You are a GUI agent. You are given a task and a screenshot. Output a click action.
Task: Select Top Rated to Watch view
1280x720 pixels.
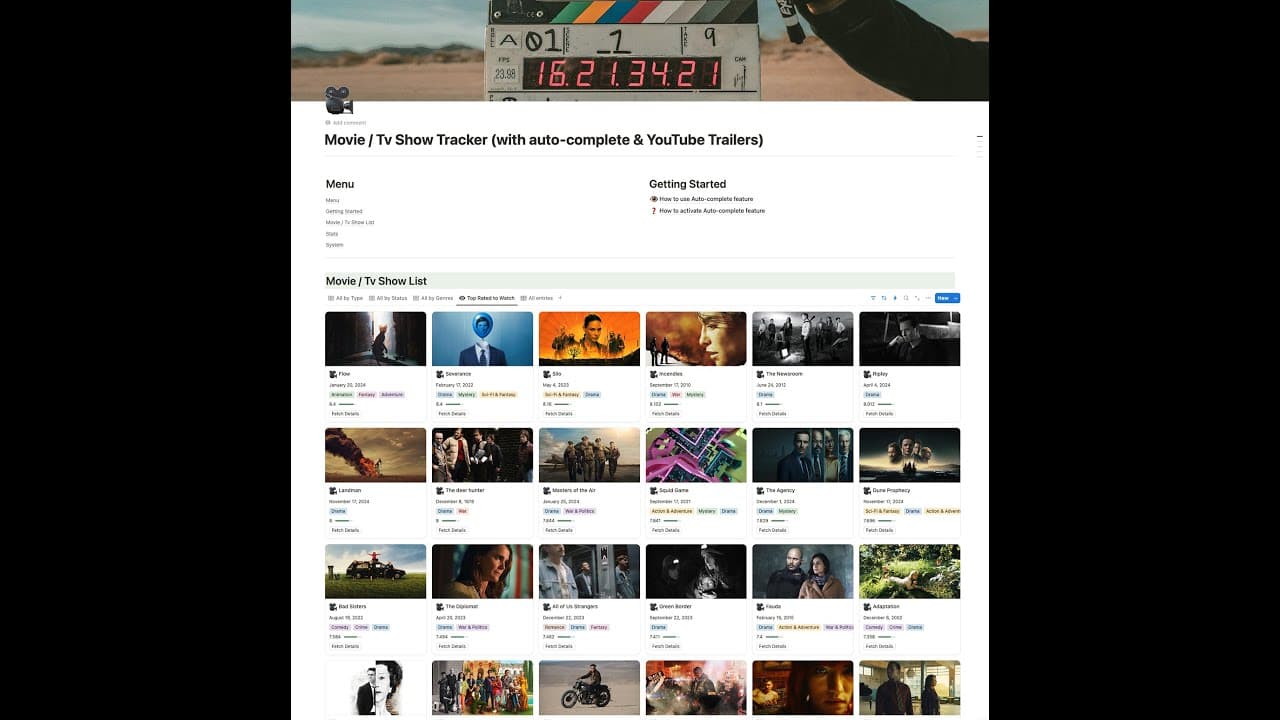tap(487, 298)
